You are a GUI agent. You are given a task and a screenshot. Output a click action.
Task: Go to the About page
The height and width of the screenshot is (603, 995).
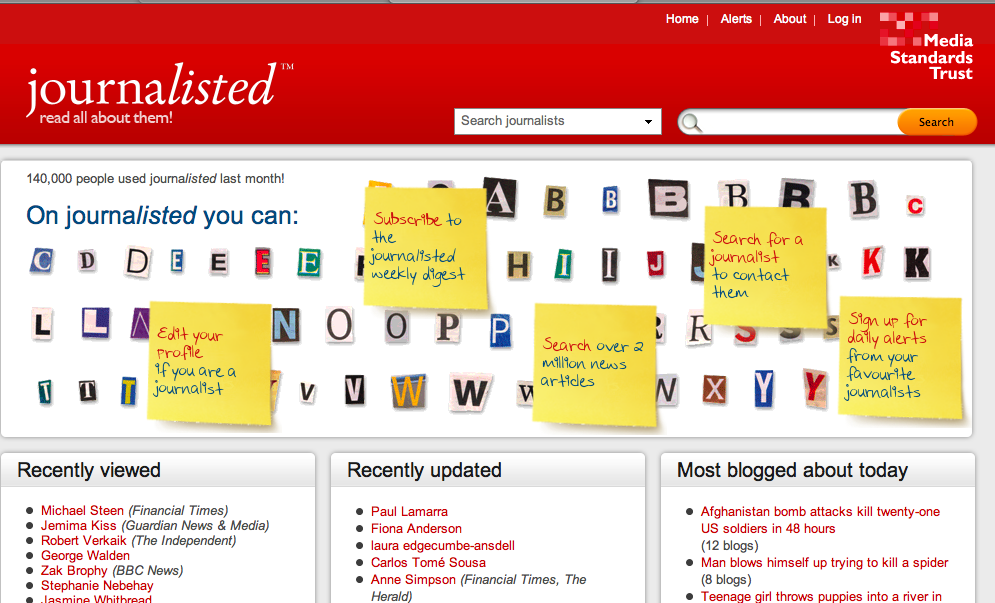tap(789, 19)
